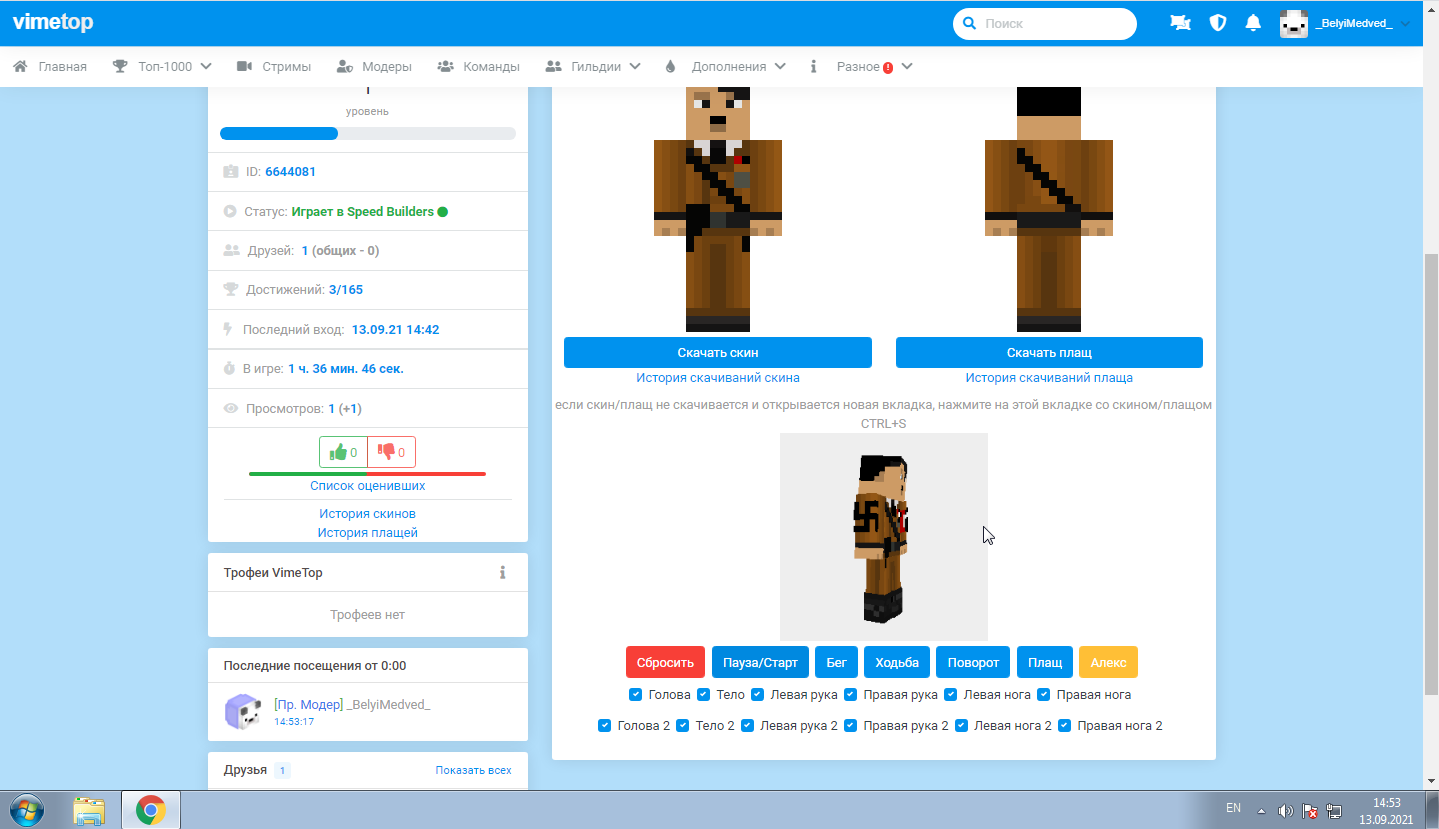This screenshot has width=1439, height=829.
Task: Open the Дополнения dropdown menu
Action: (725, 67)
